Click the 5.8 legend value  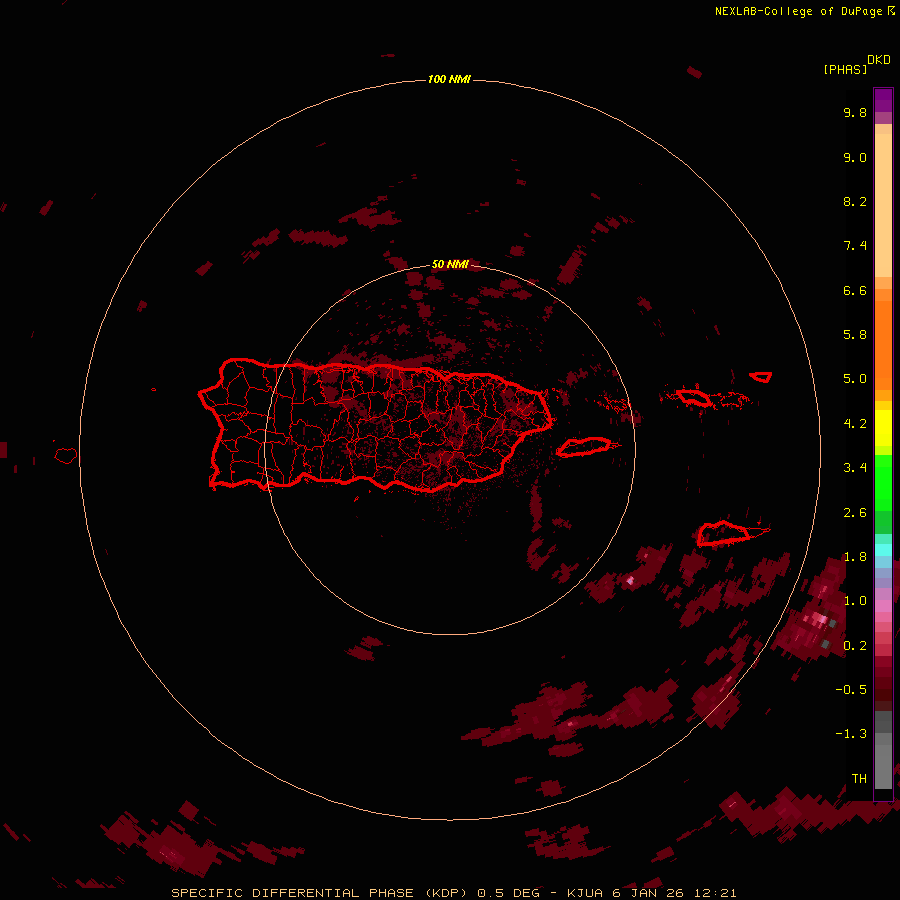(855, 335)
